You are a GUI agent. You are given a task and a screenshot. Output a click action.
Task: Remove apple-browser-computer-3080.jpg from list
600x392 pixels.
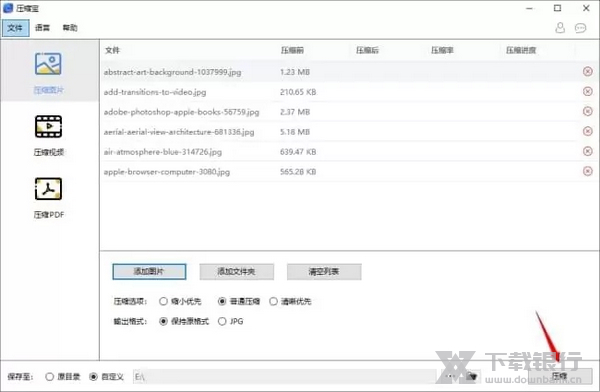coord(588,171)
